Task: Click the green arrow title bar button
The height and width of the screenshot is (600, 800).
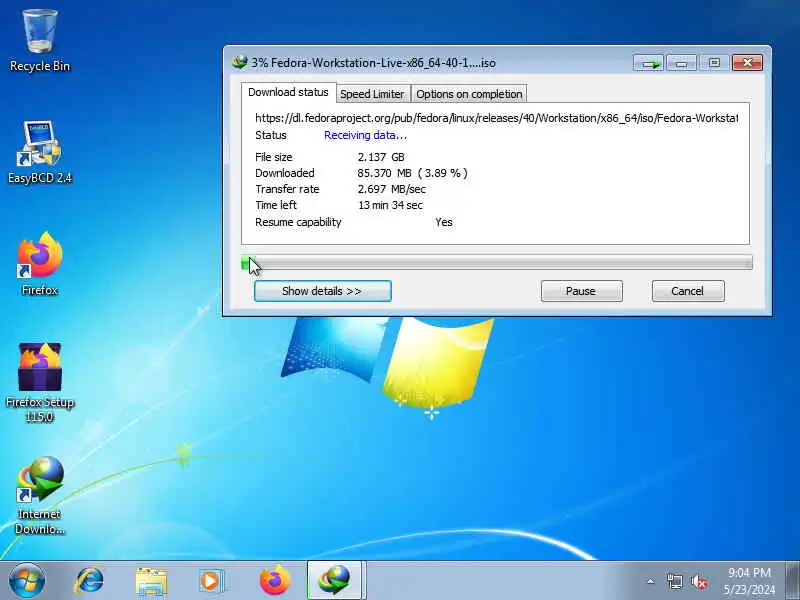Action: (648, 63)
